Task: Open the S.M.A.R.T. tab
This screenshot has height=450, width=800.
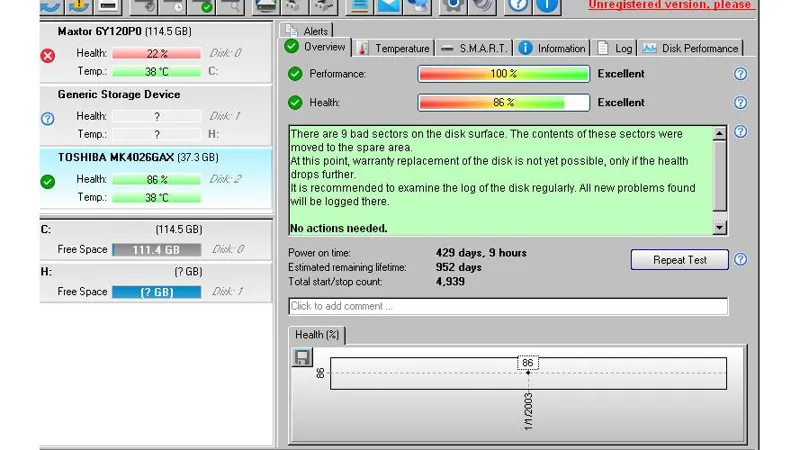Action: [474, 48]
